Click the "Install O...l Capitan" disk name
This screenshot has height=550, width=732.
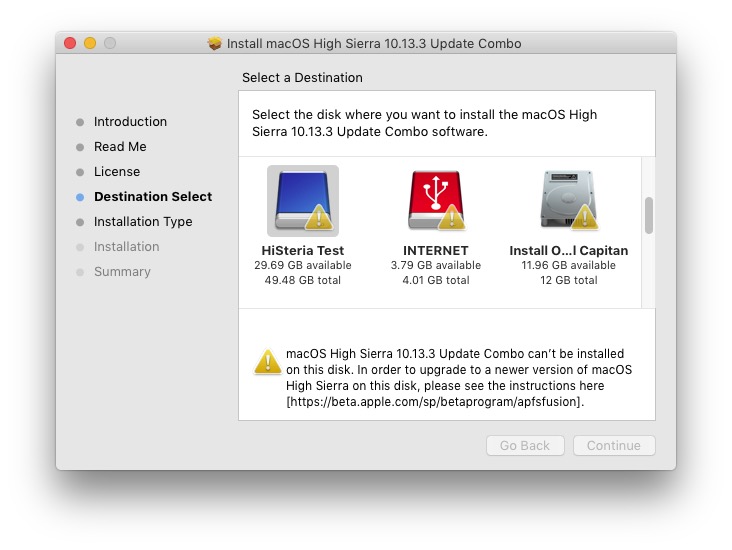click(x=569, y=251)
